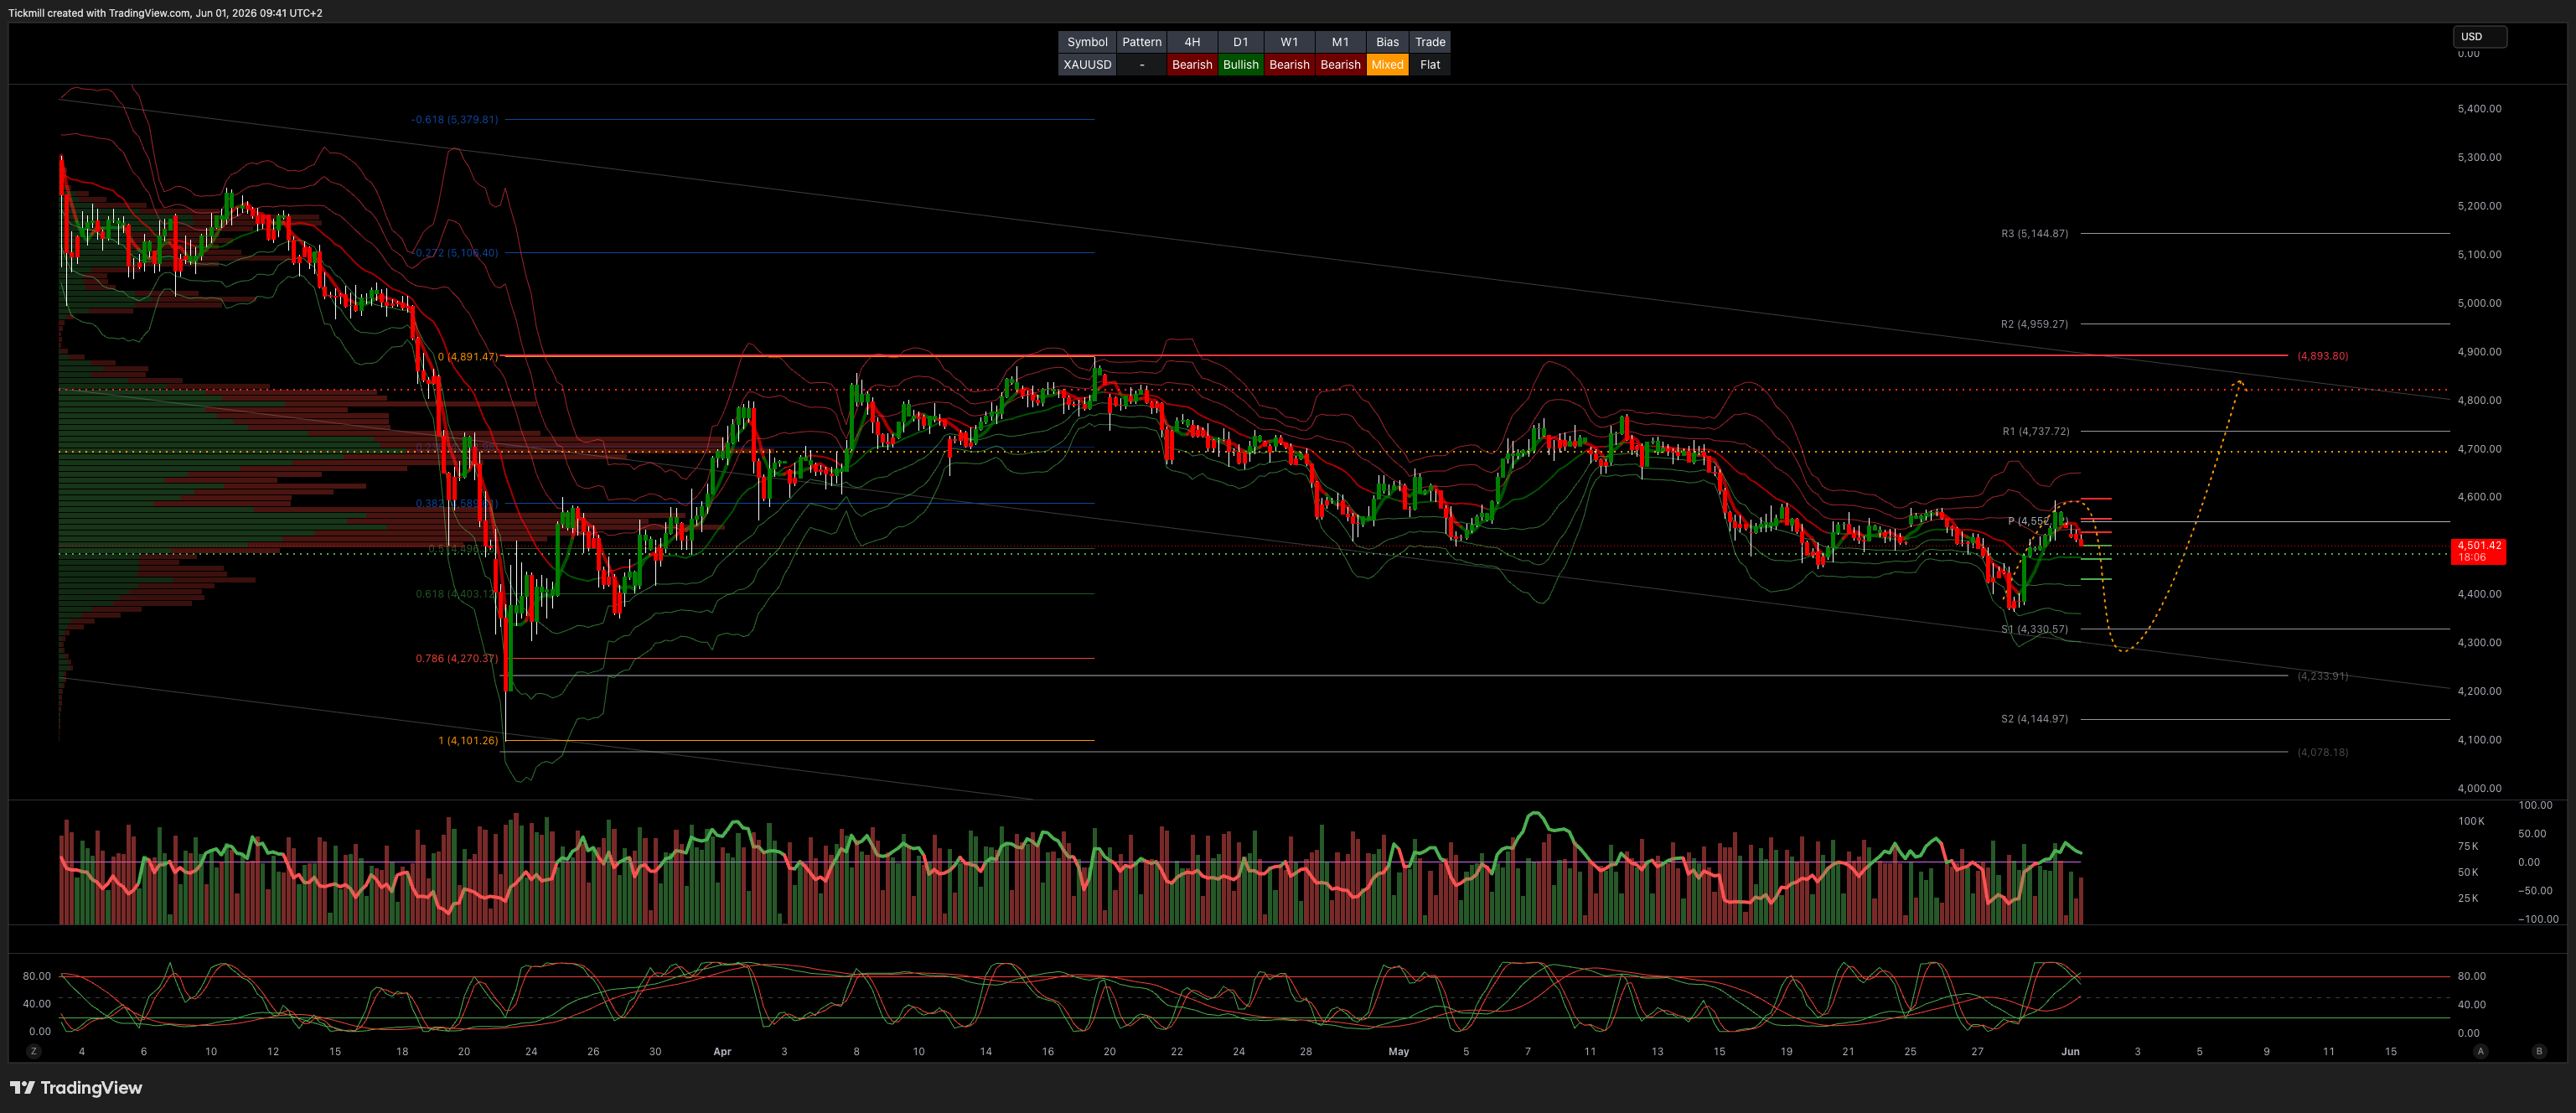Click the Bearish cell under W1
2576x1113 pixels.
click(1289, 65)
